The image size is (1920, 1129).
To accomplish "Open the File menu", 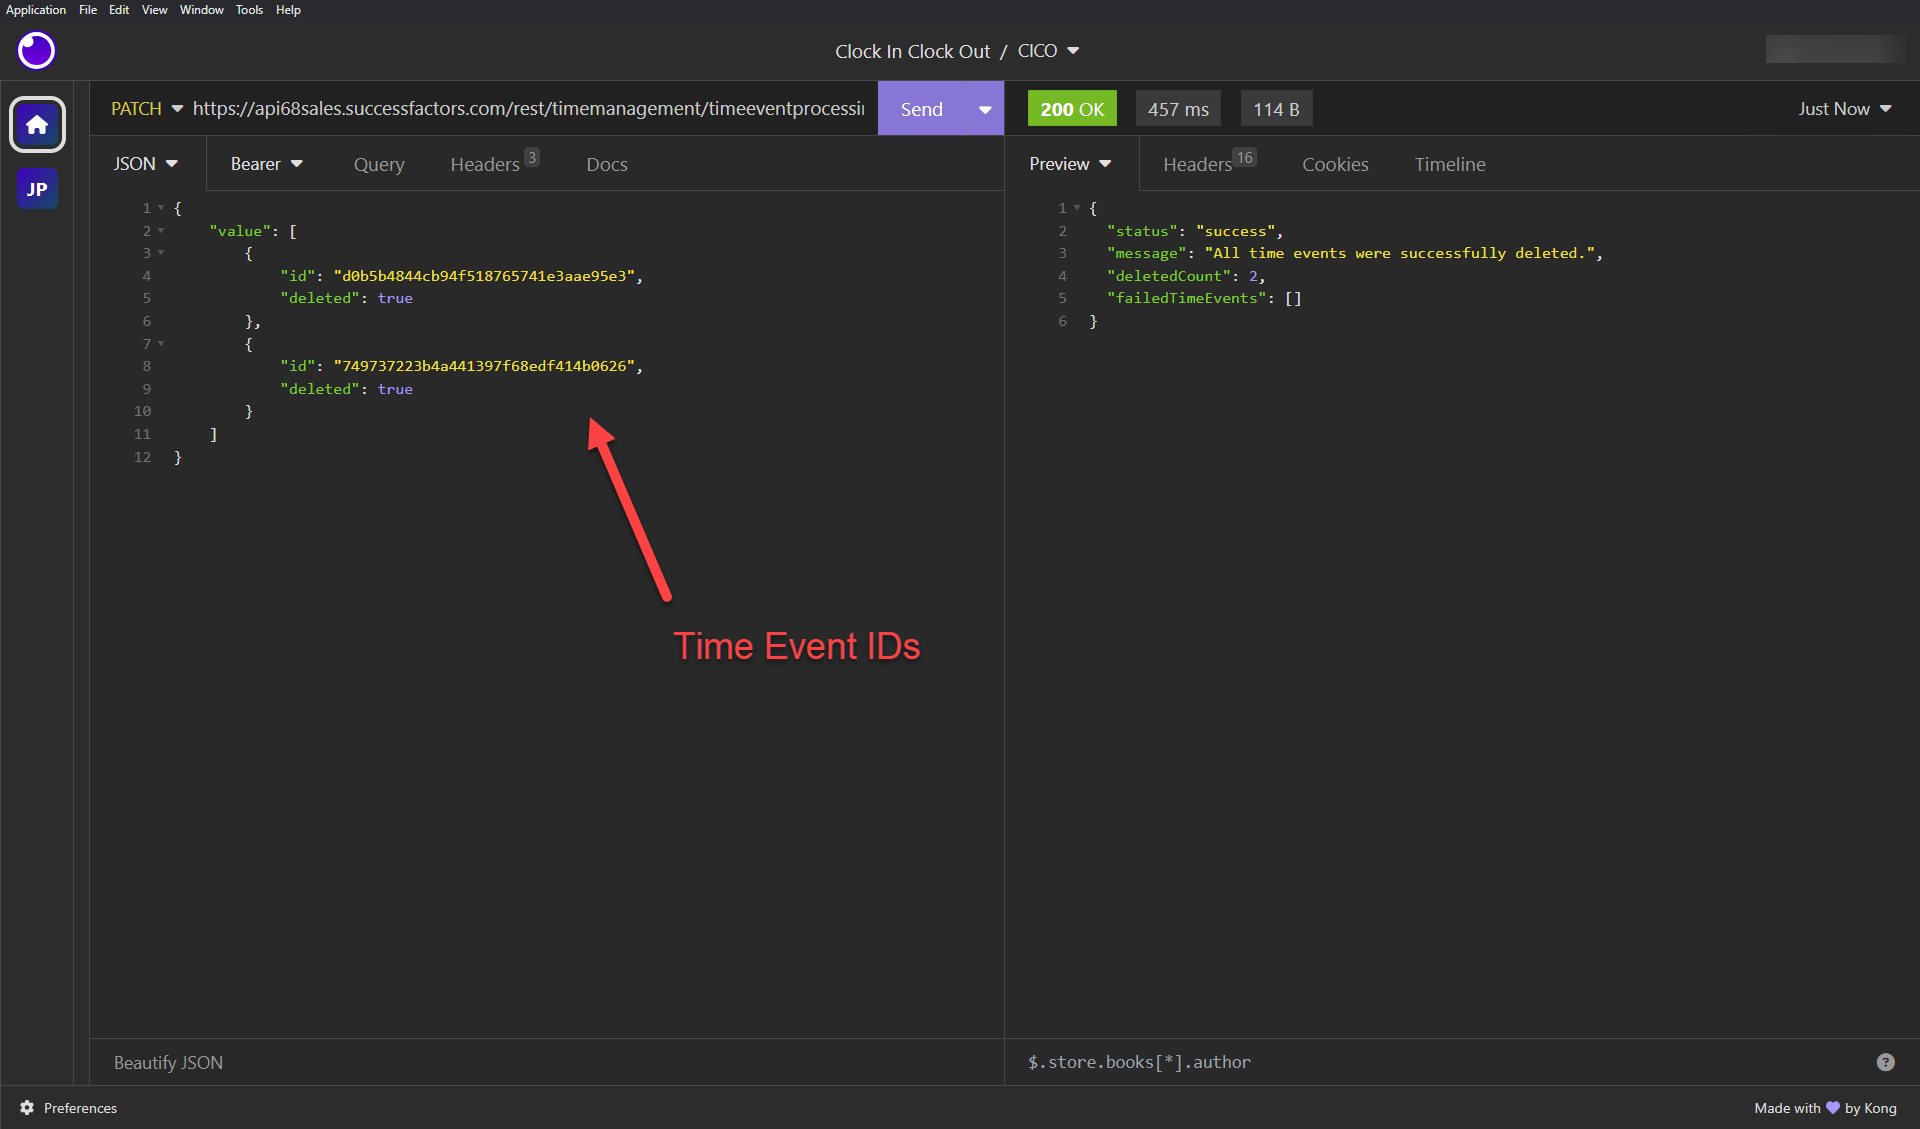I will pyautogui.click(x=88, y=10).
